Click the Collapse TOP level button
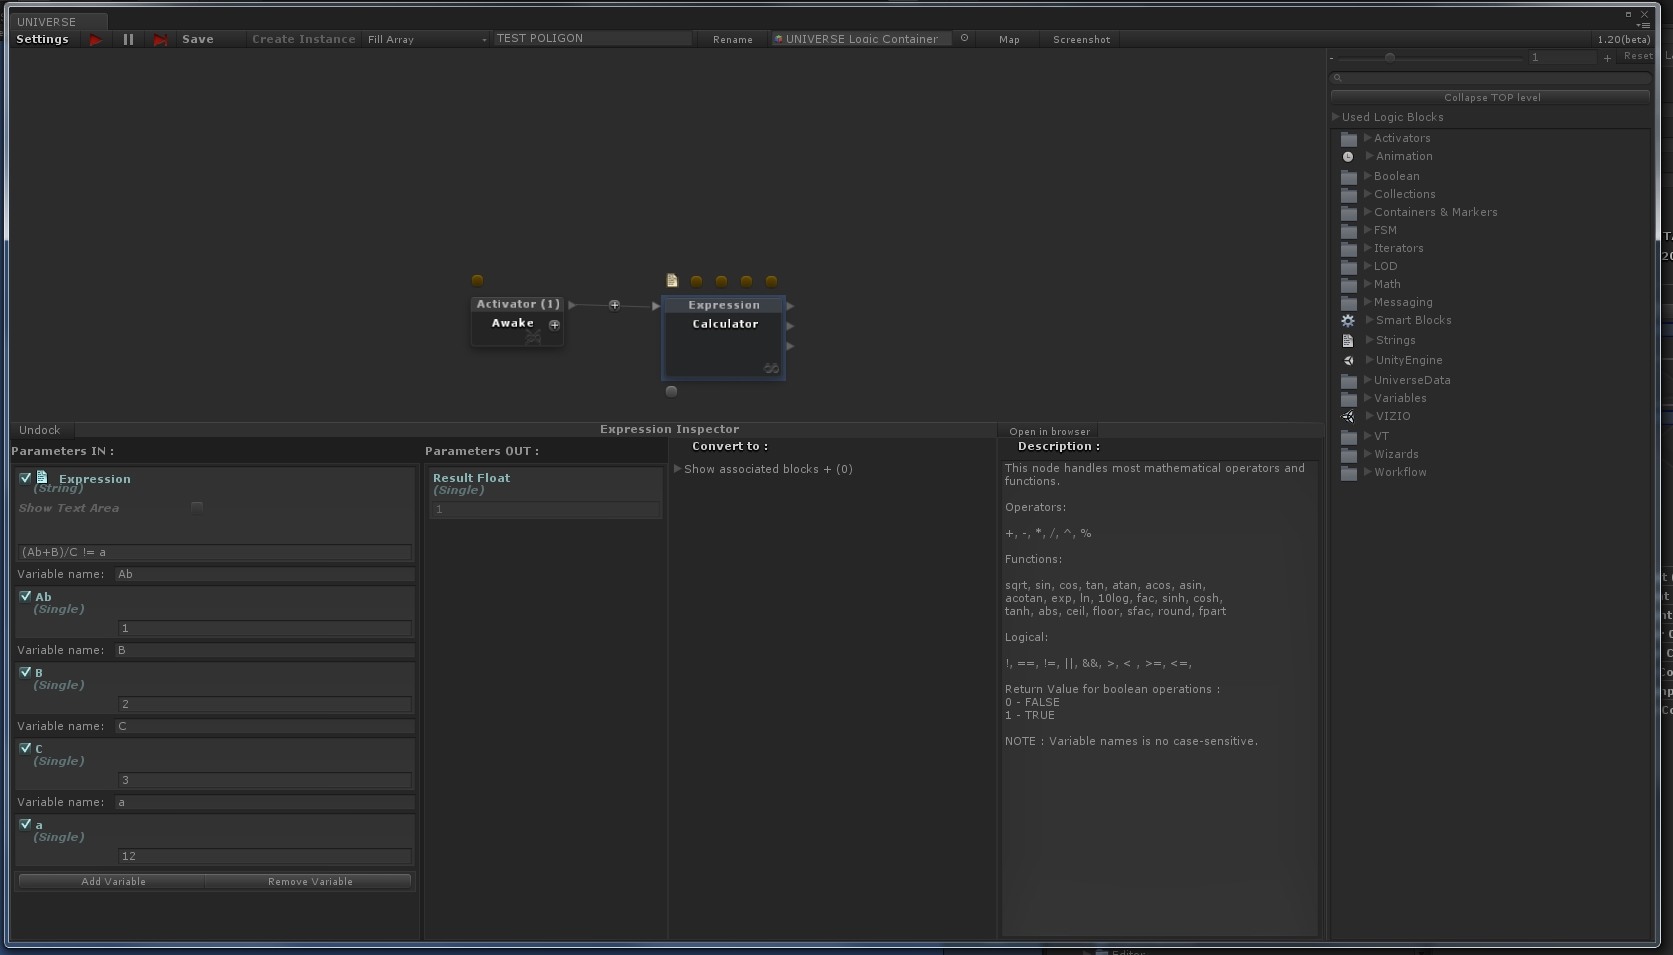 pyautogui.click(x=1491, y=98)
